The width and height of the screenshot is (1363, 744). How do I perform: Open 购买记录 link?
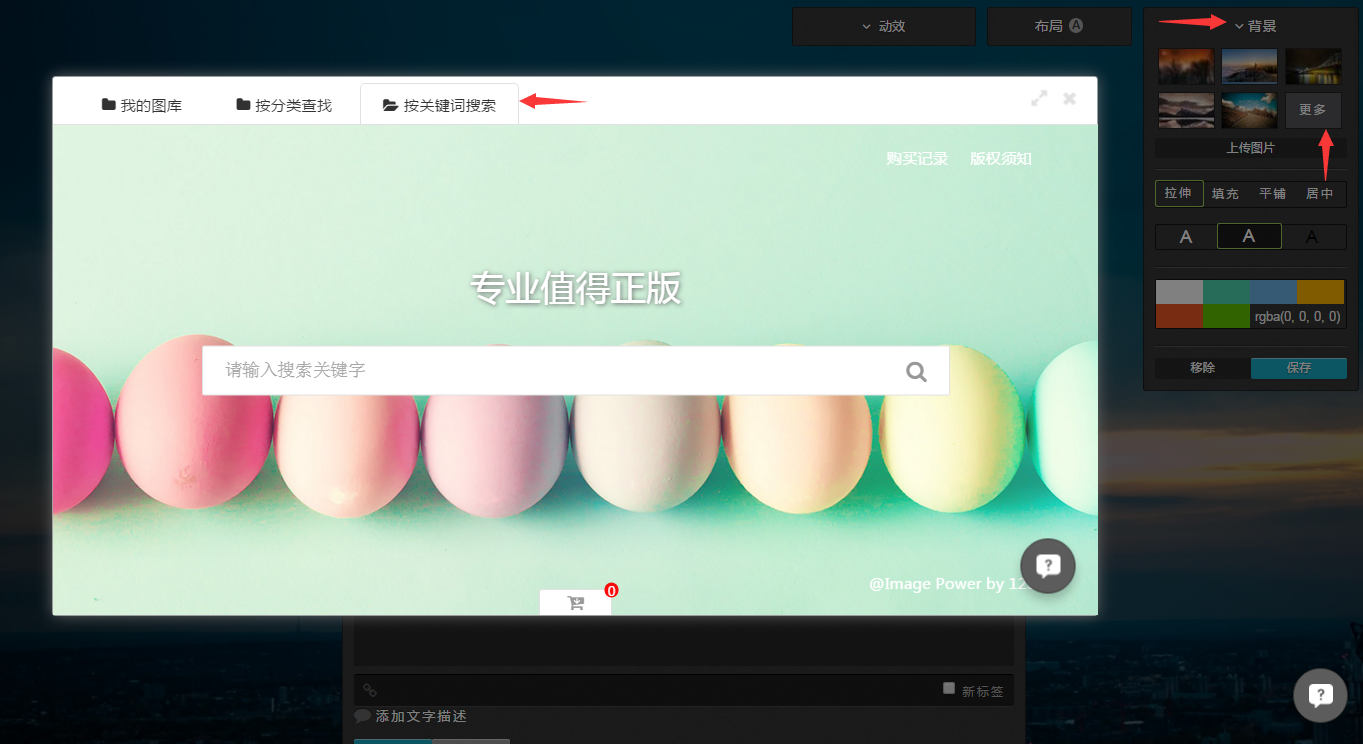tap(917, 159)
